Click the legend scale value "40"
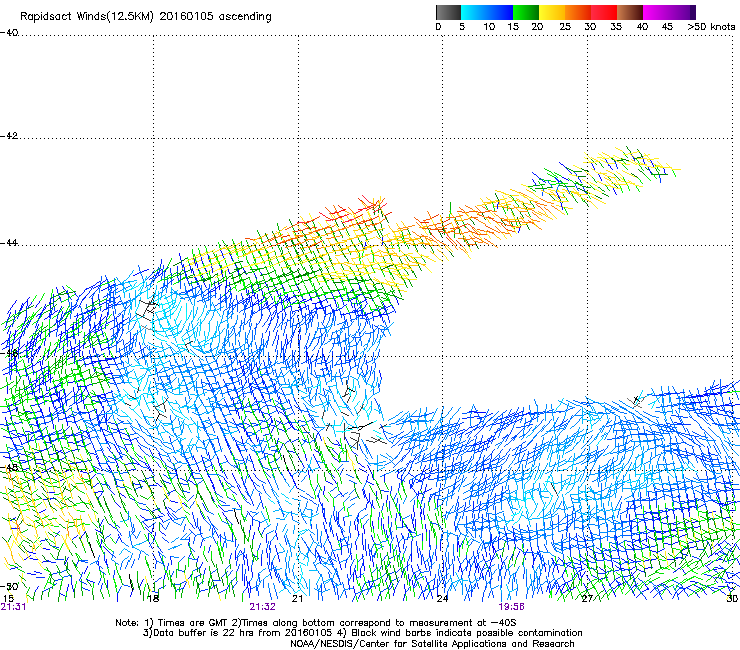Image resolution: width=740 pixels, height=650 pixels. pos(642,27)
